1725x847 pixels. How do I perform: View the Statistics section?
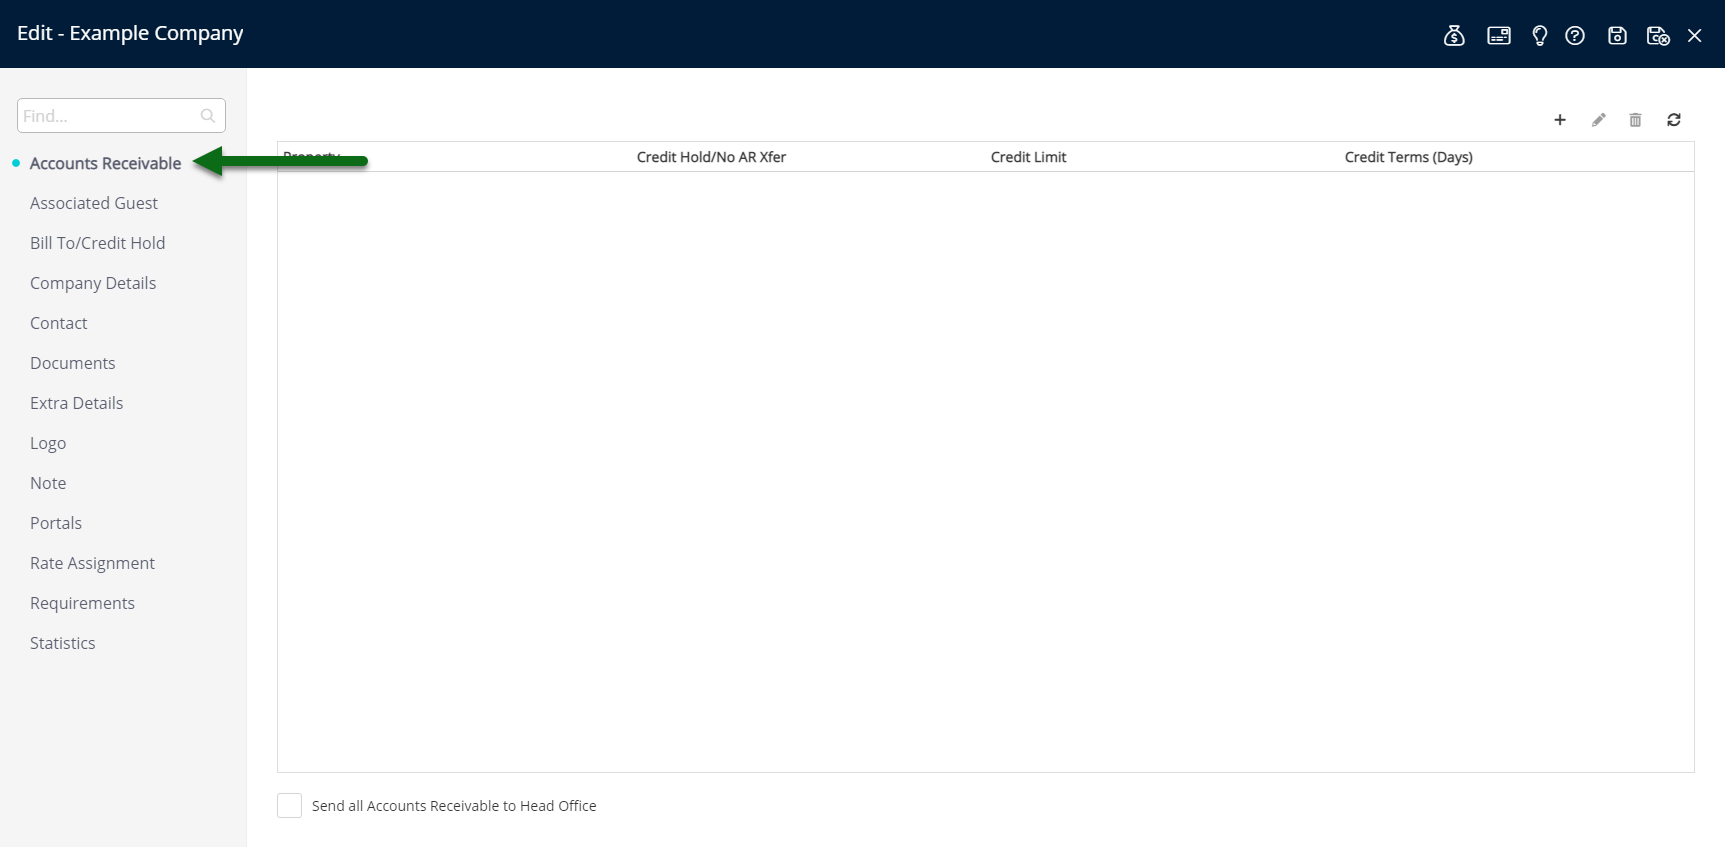click(x=63, y=643)
